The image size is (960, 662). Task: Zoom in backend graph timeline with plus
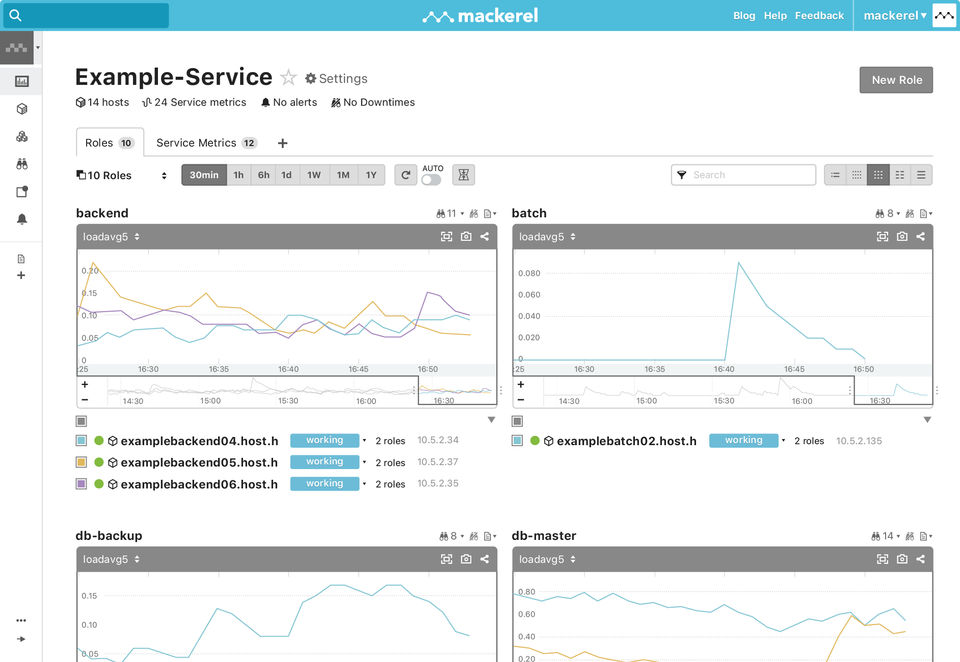pos(85,384)
